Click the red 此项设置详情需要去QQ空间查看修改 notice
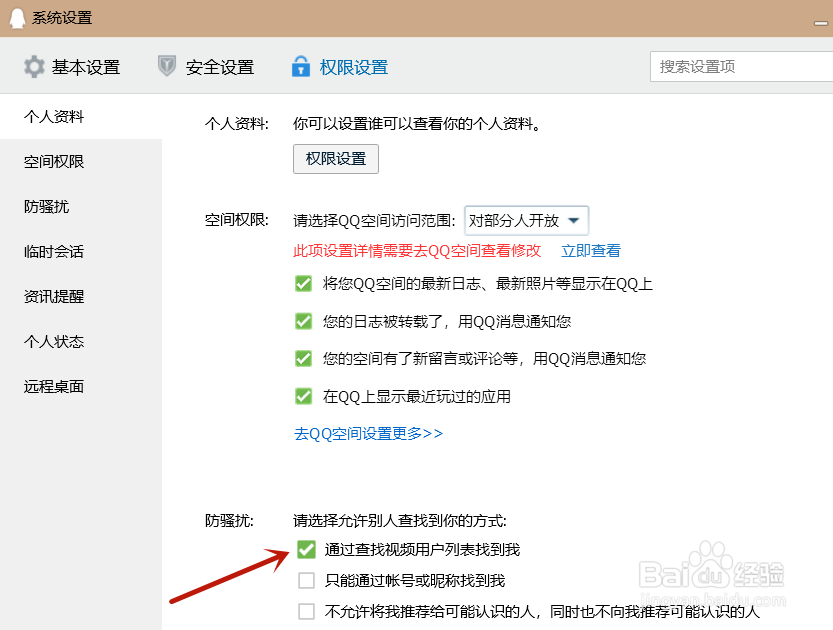This screenshot has height=630, width=833. pos(417,251)
